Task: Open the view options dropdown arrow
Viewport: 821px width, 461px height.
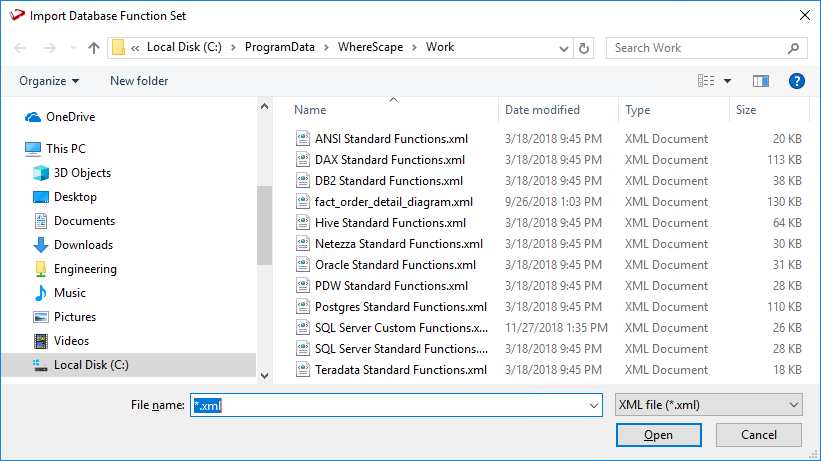Action: tap(728, 81)
